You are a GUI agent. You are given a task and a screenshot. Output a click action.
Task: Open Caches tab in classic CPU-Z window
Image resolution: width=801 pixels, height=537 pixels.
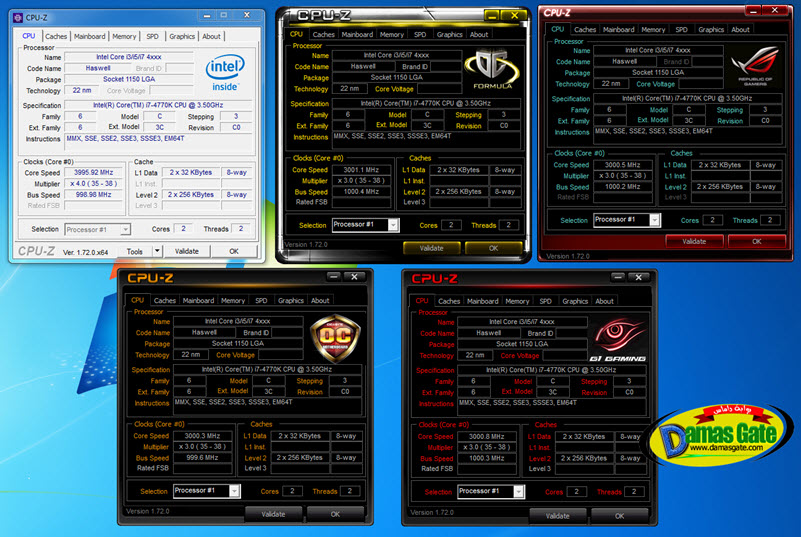(x=56, y=36)
